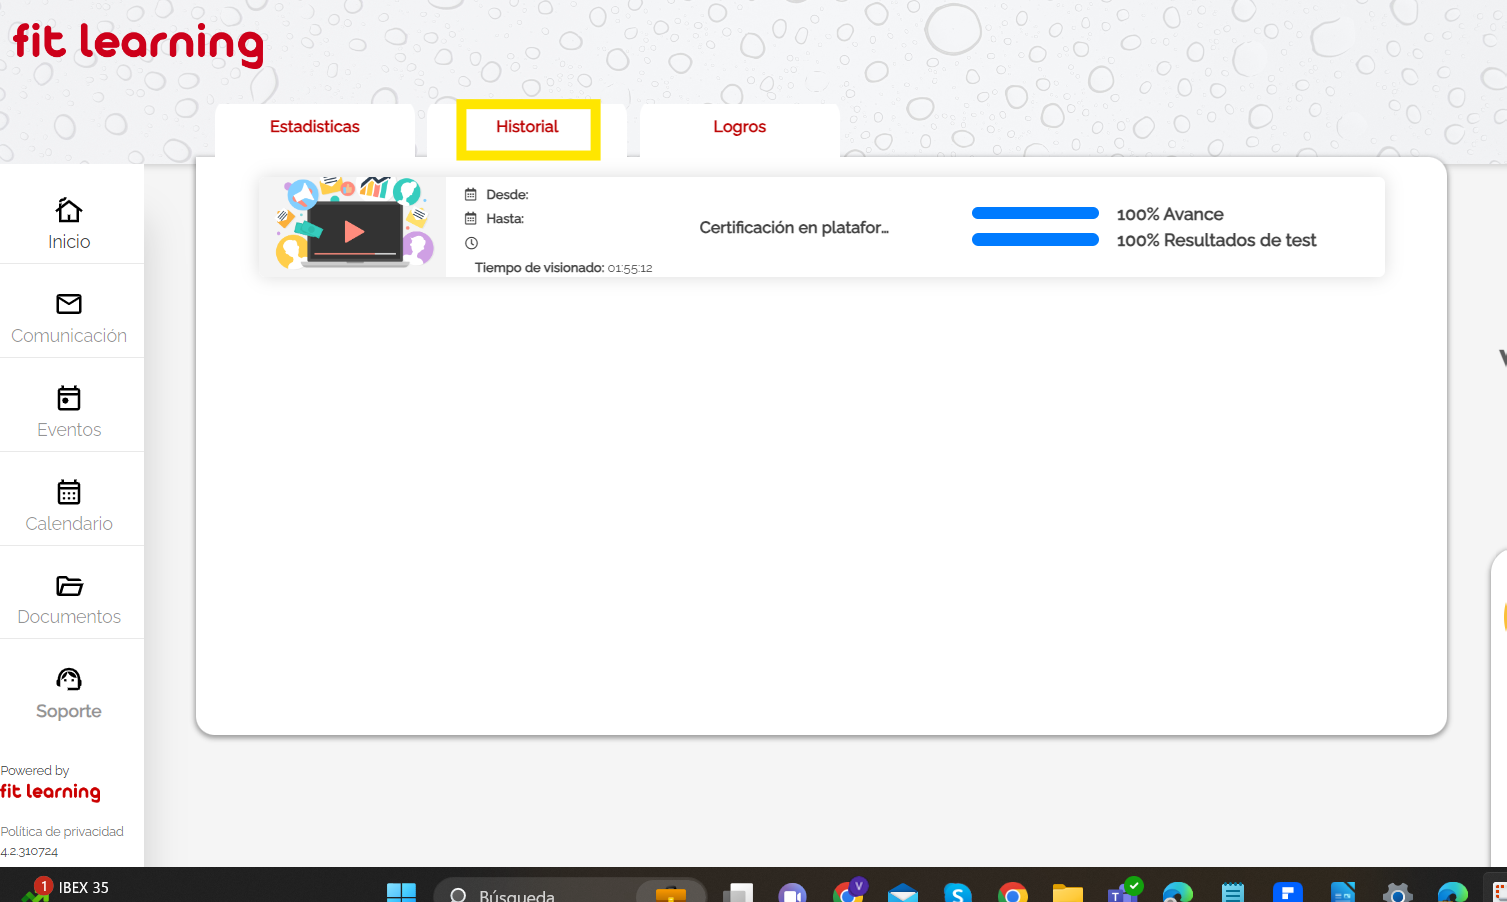1507x902 pixels.
Task: Open the Política de privacidad link
Action: pyautogui.click(x=62, y=831)
